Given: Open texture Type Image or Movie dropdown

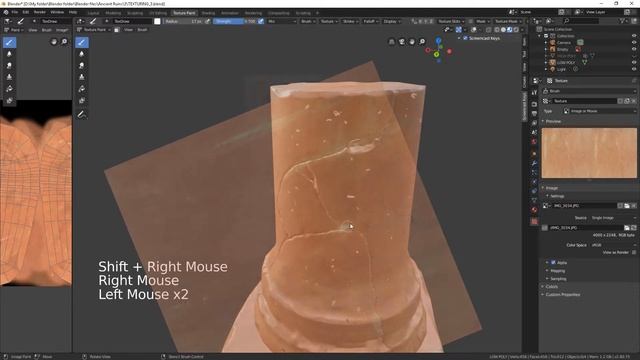Looking at the screenshot, I should pos(599,111).
